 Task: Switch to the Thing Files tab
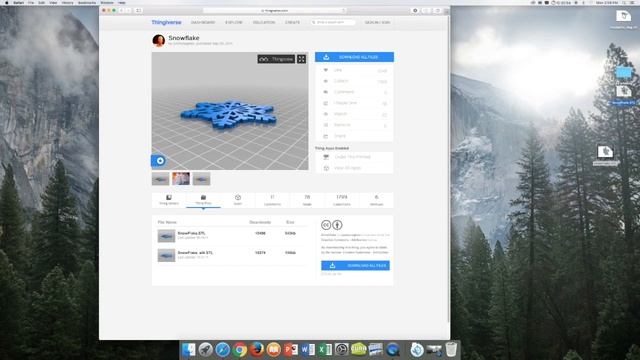pyautogui.click(x=203, y=200)
